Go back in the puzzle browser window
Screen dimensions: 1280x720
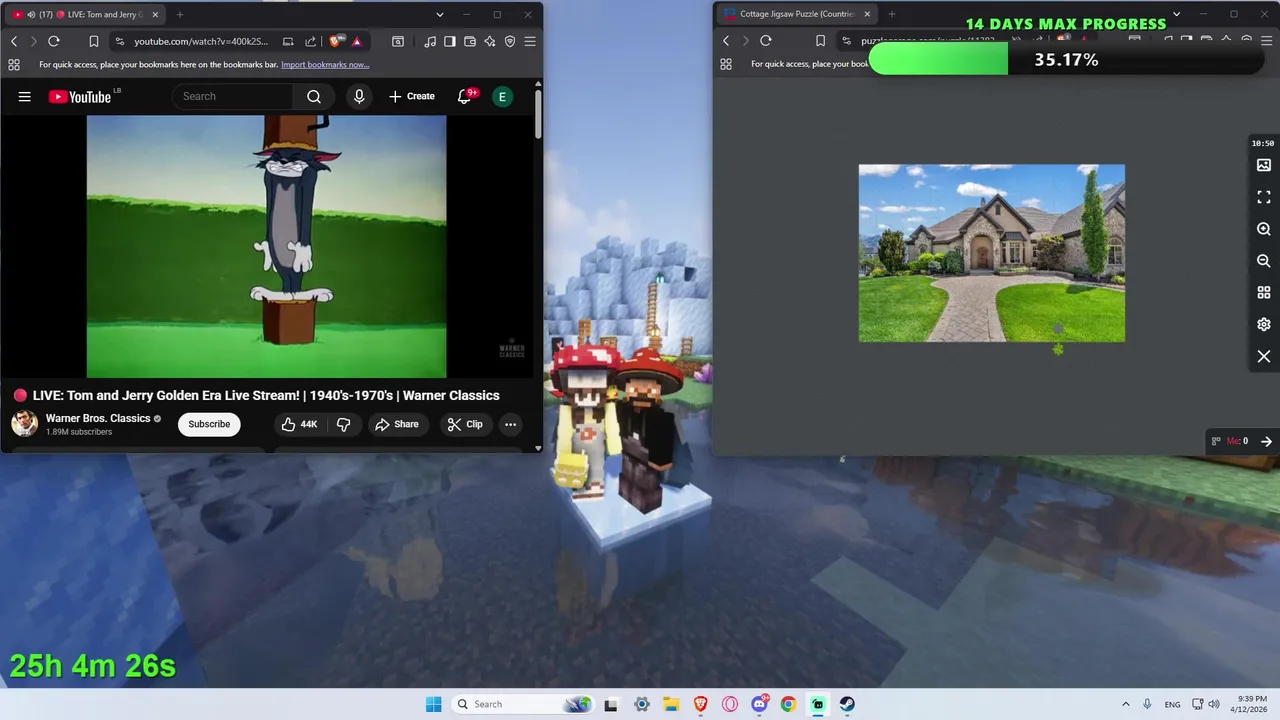click(x=726, y=41)
